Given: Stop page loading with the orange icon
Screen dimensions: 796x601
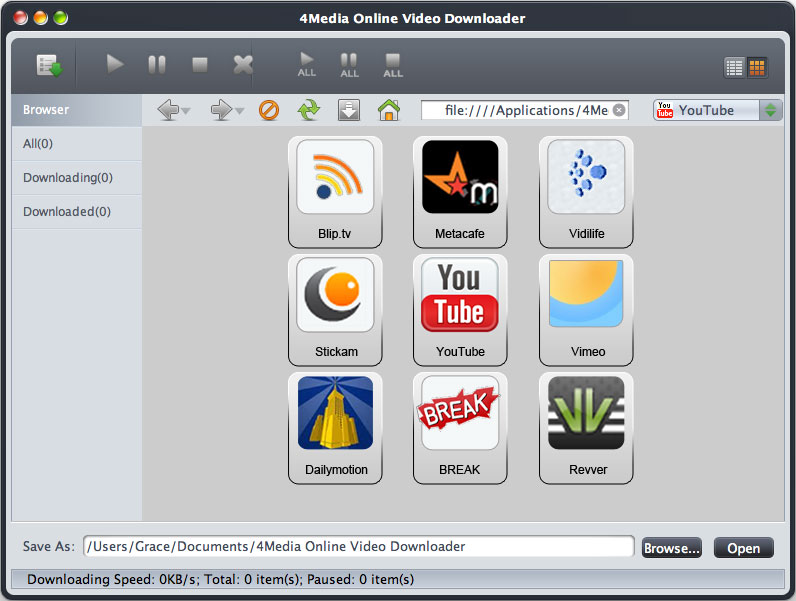Looking at the screenshot, I should click(269, 110).
